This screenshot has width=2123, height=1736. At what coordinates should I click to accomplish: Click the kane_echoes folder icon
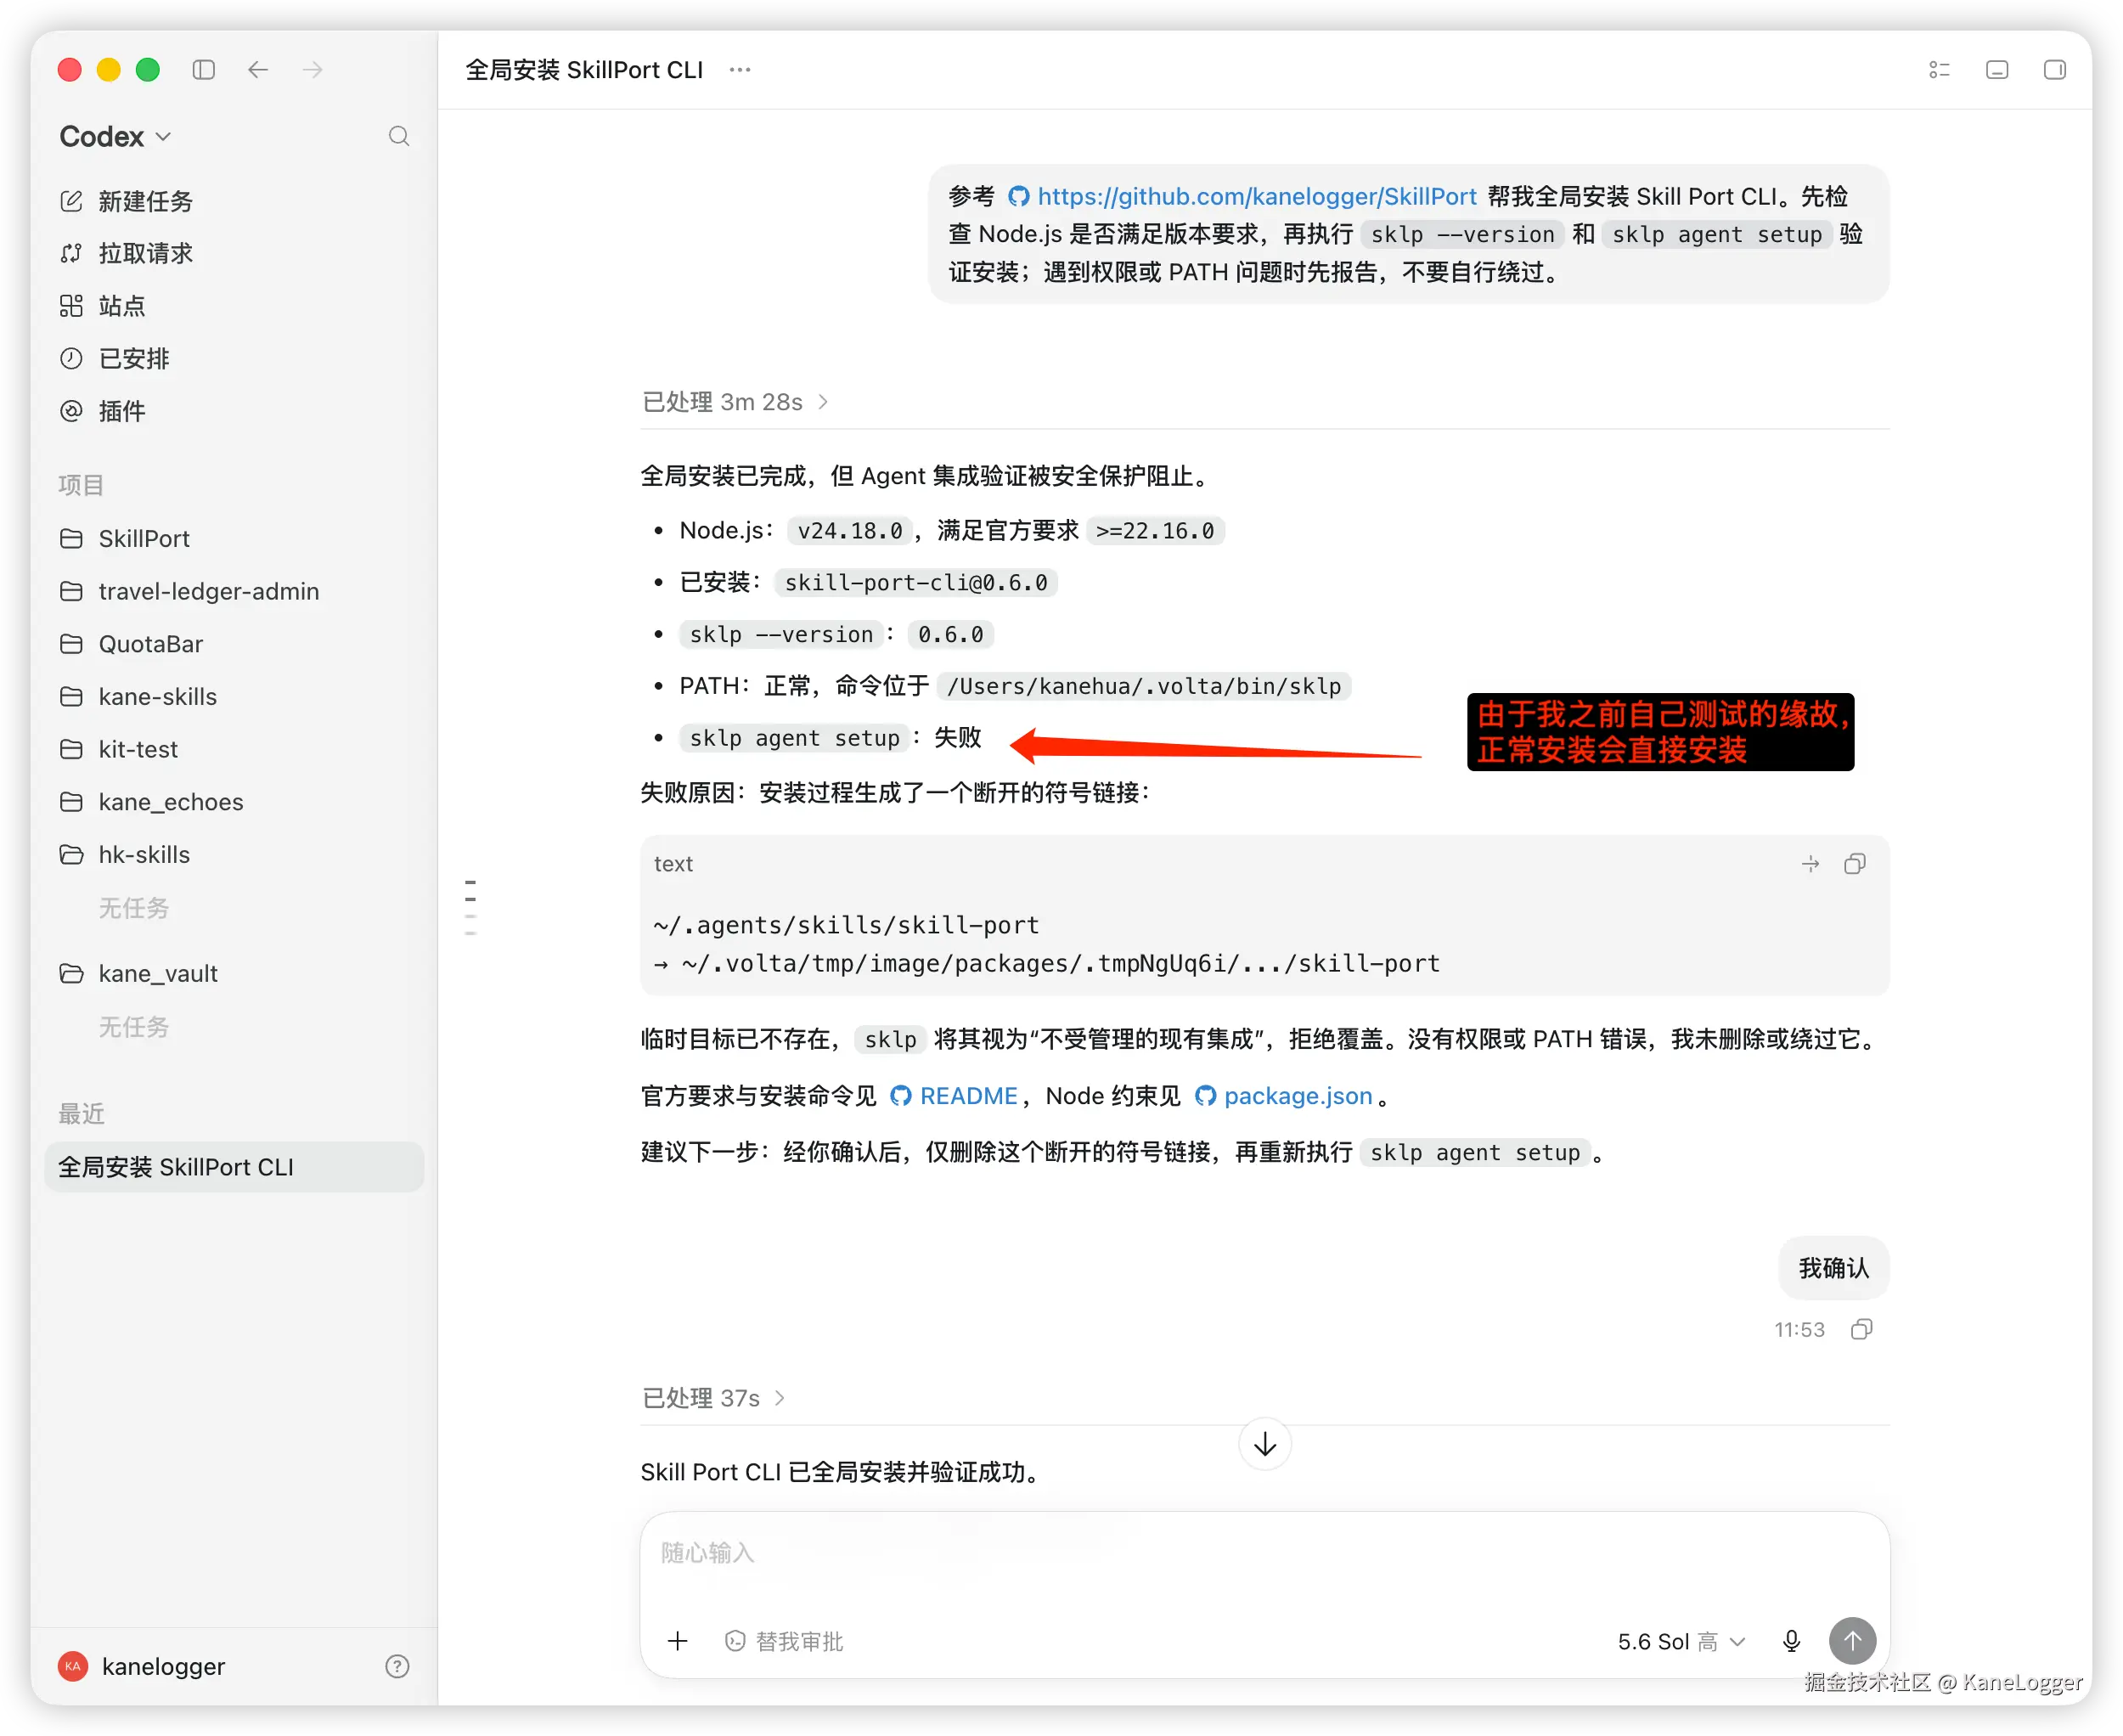pos(71,802)
